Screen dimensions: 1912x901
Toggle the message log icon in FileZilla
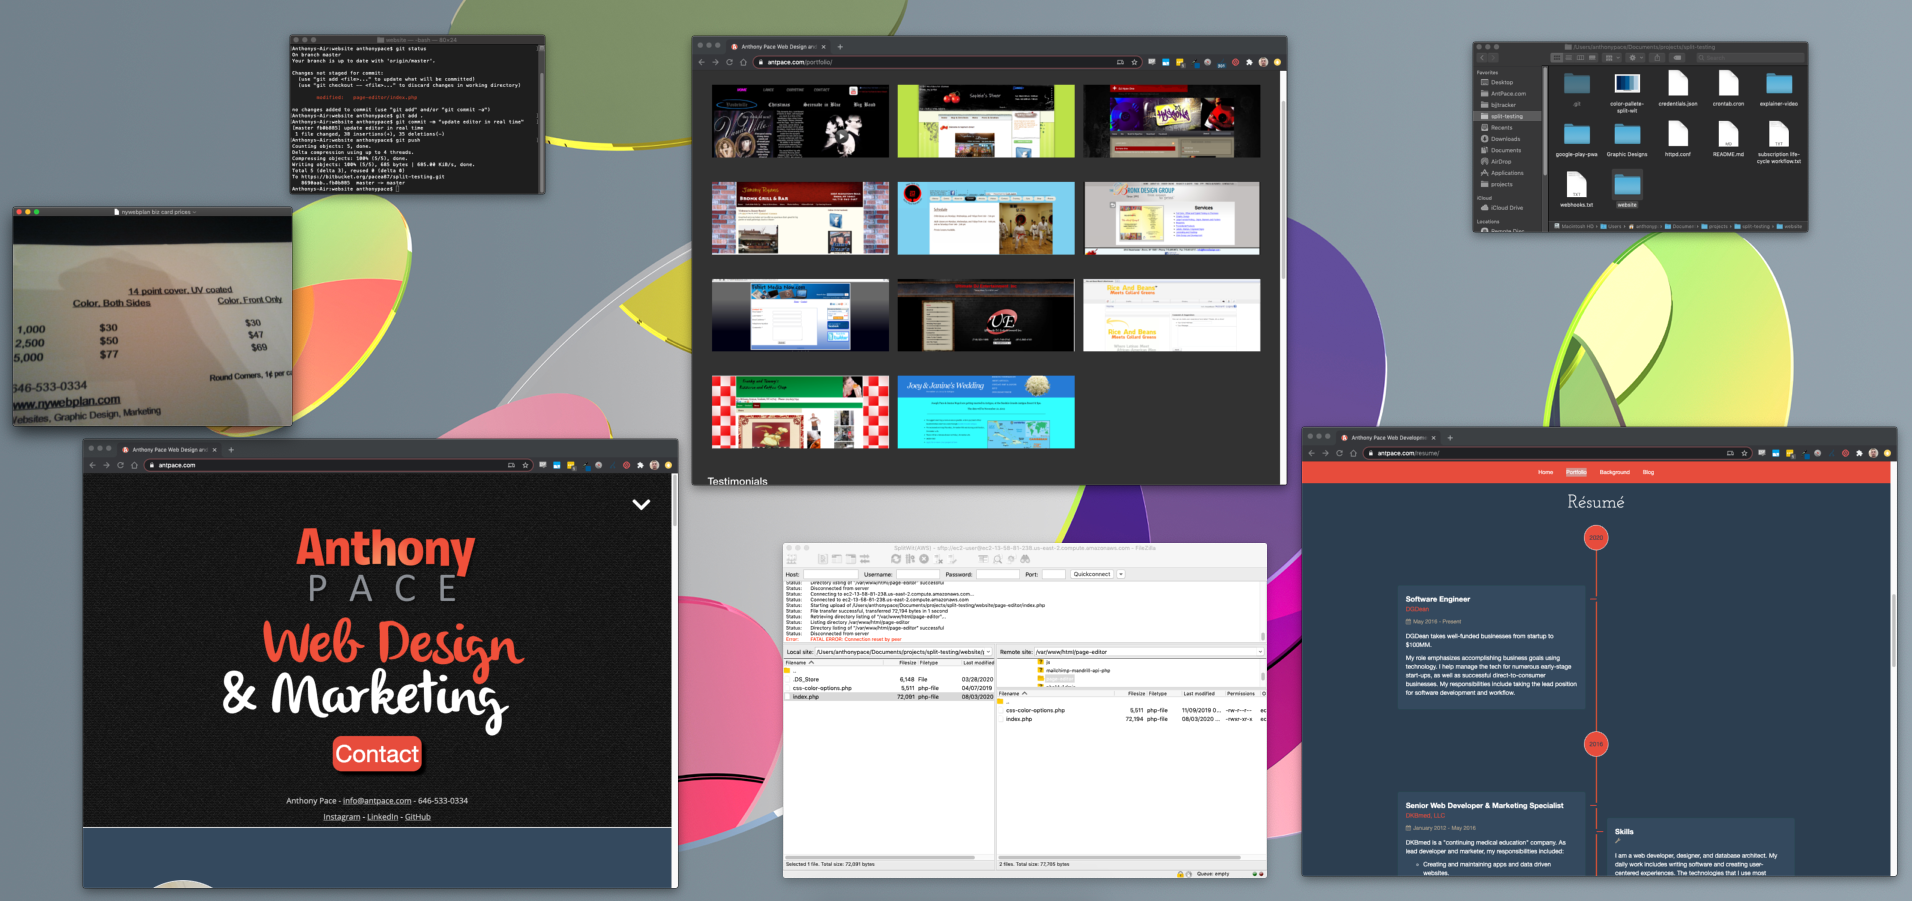tap(823, 559)
